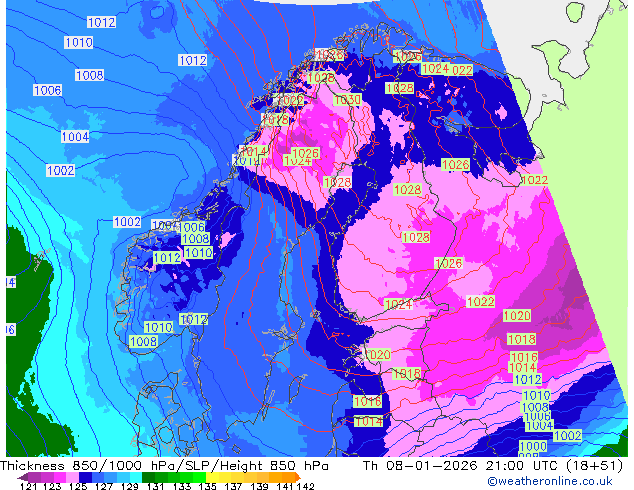The width and height of the screenshot is (634, 490).
Task: Click the legend value 141
Action: [285, 486]
